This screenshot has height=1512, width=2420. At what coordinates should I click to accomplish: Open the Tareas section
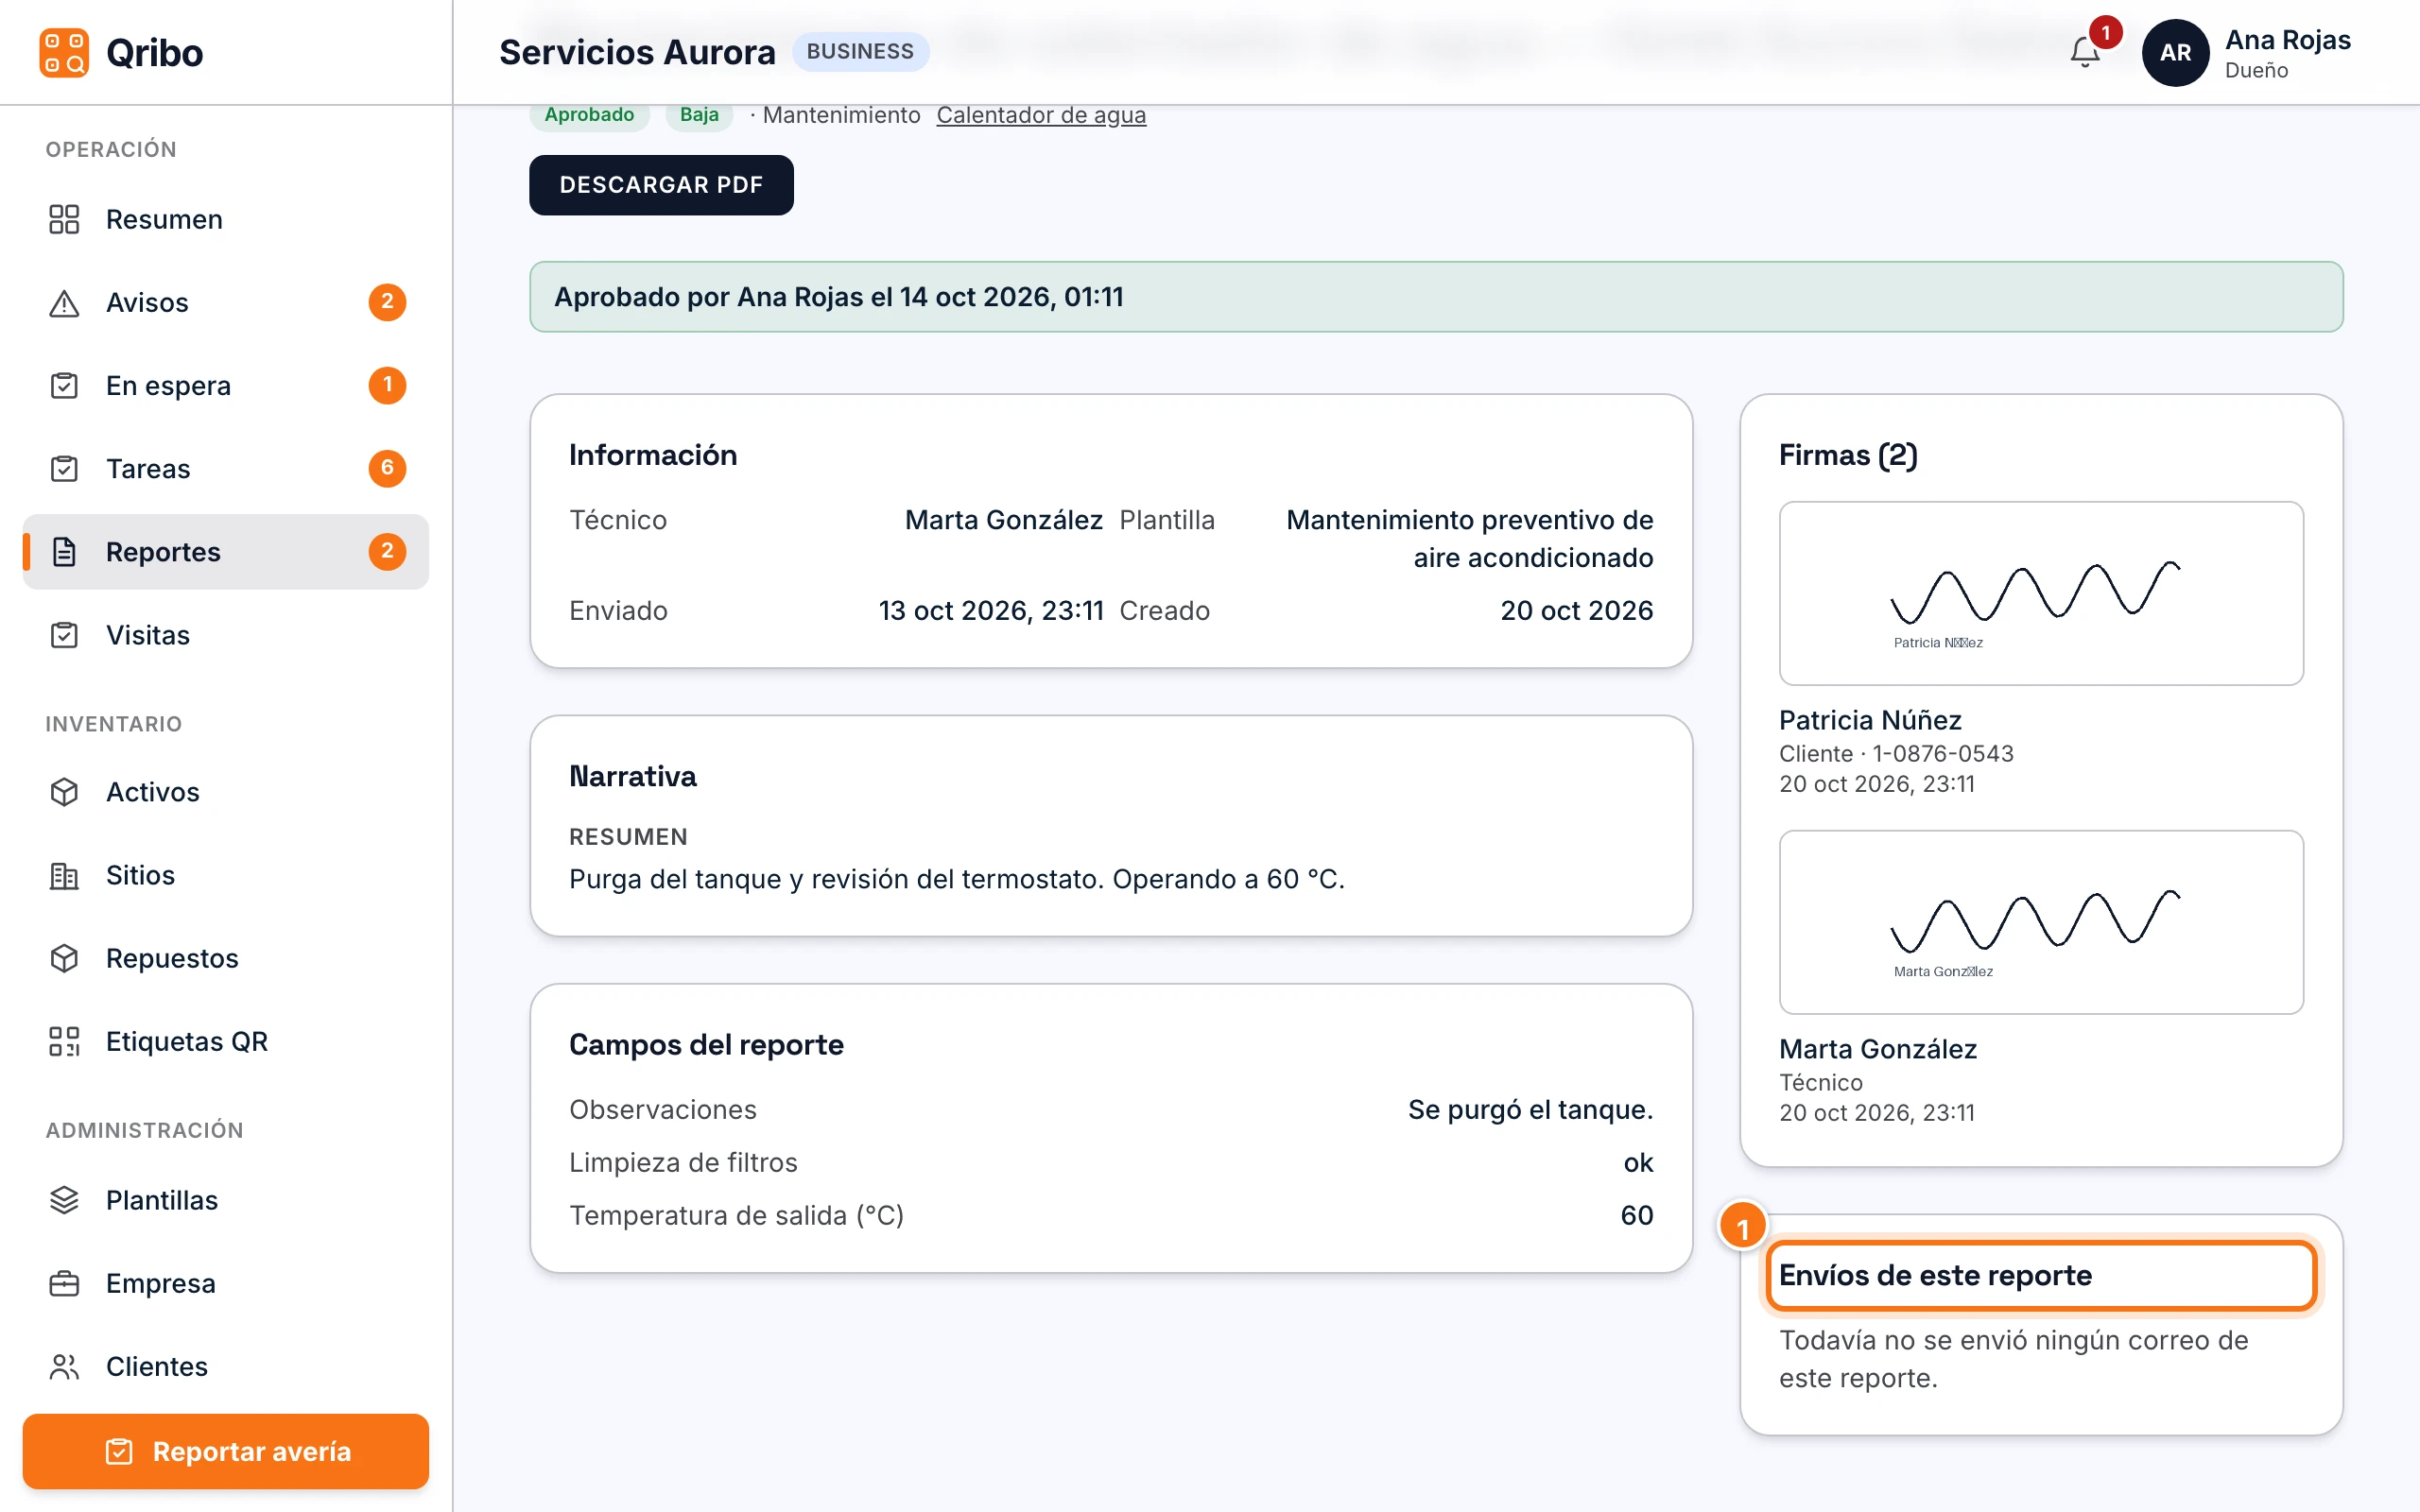point(226,468)
